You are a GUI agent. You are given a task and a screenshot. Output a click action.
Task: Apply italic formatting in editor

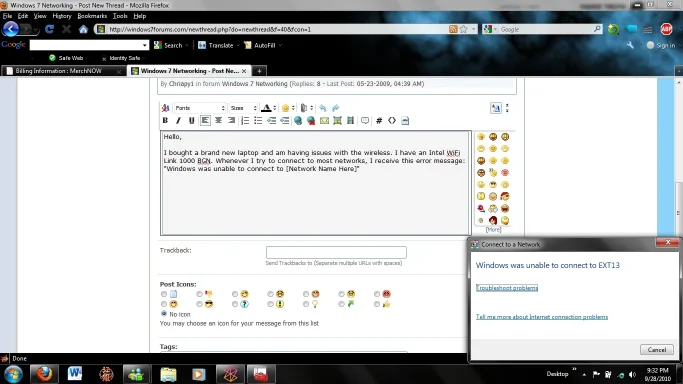[x=178, y=121]
